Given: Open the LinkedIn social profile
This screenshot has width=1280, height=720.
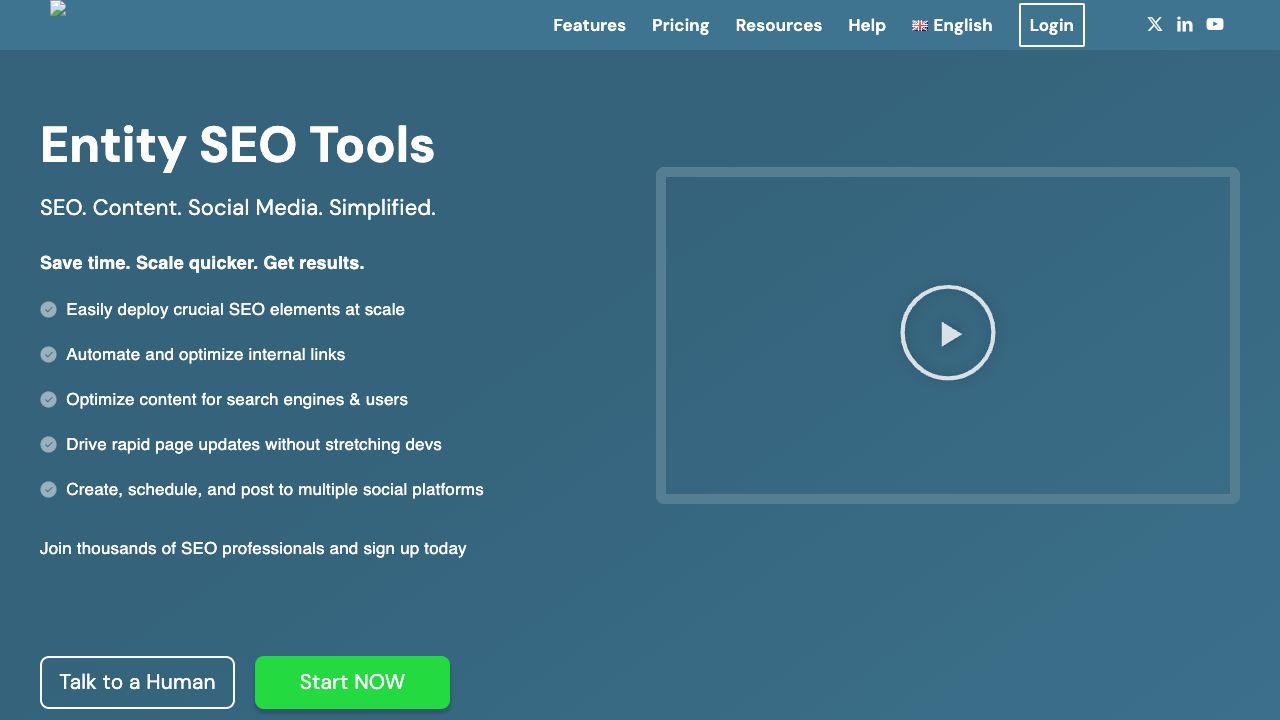Looking at the screenshot, I should tap(1184, 24).
